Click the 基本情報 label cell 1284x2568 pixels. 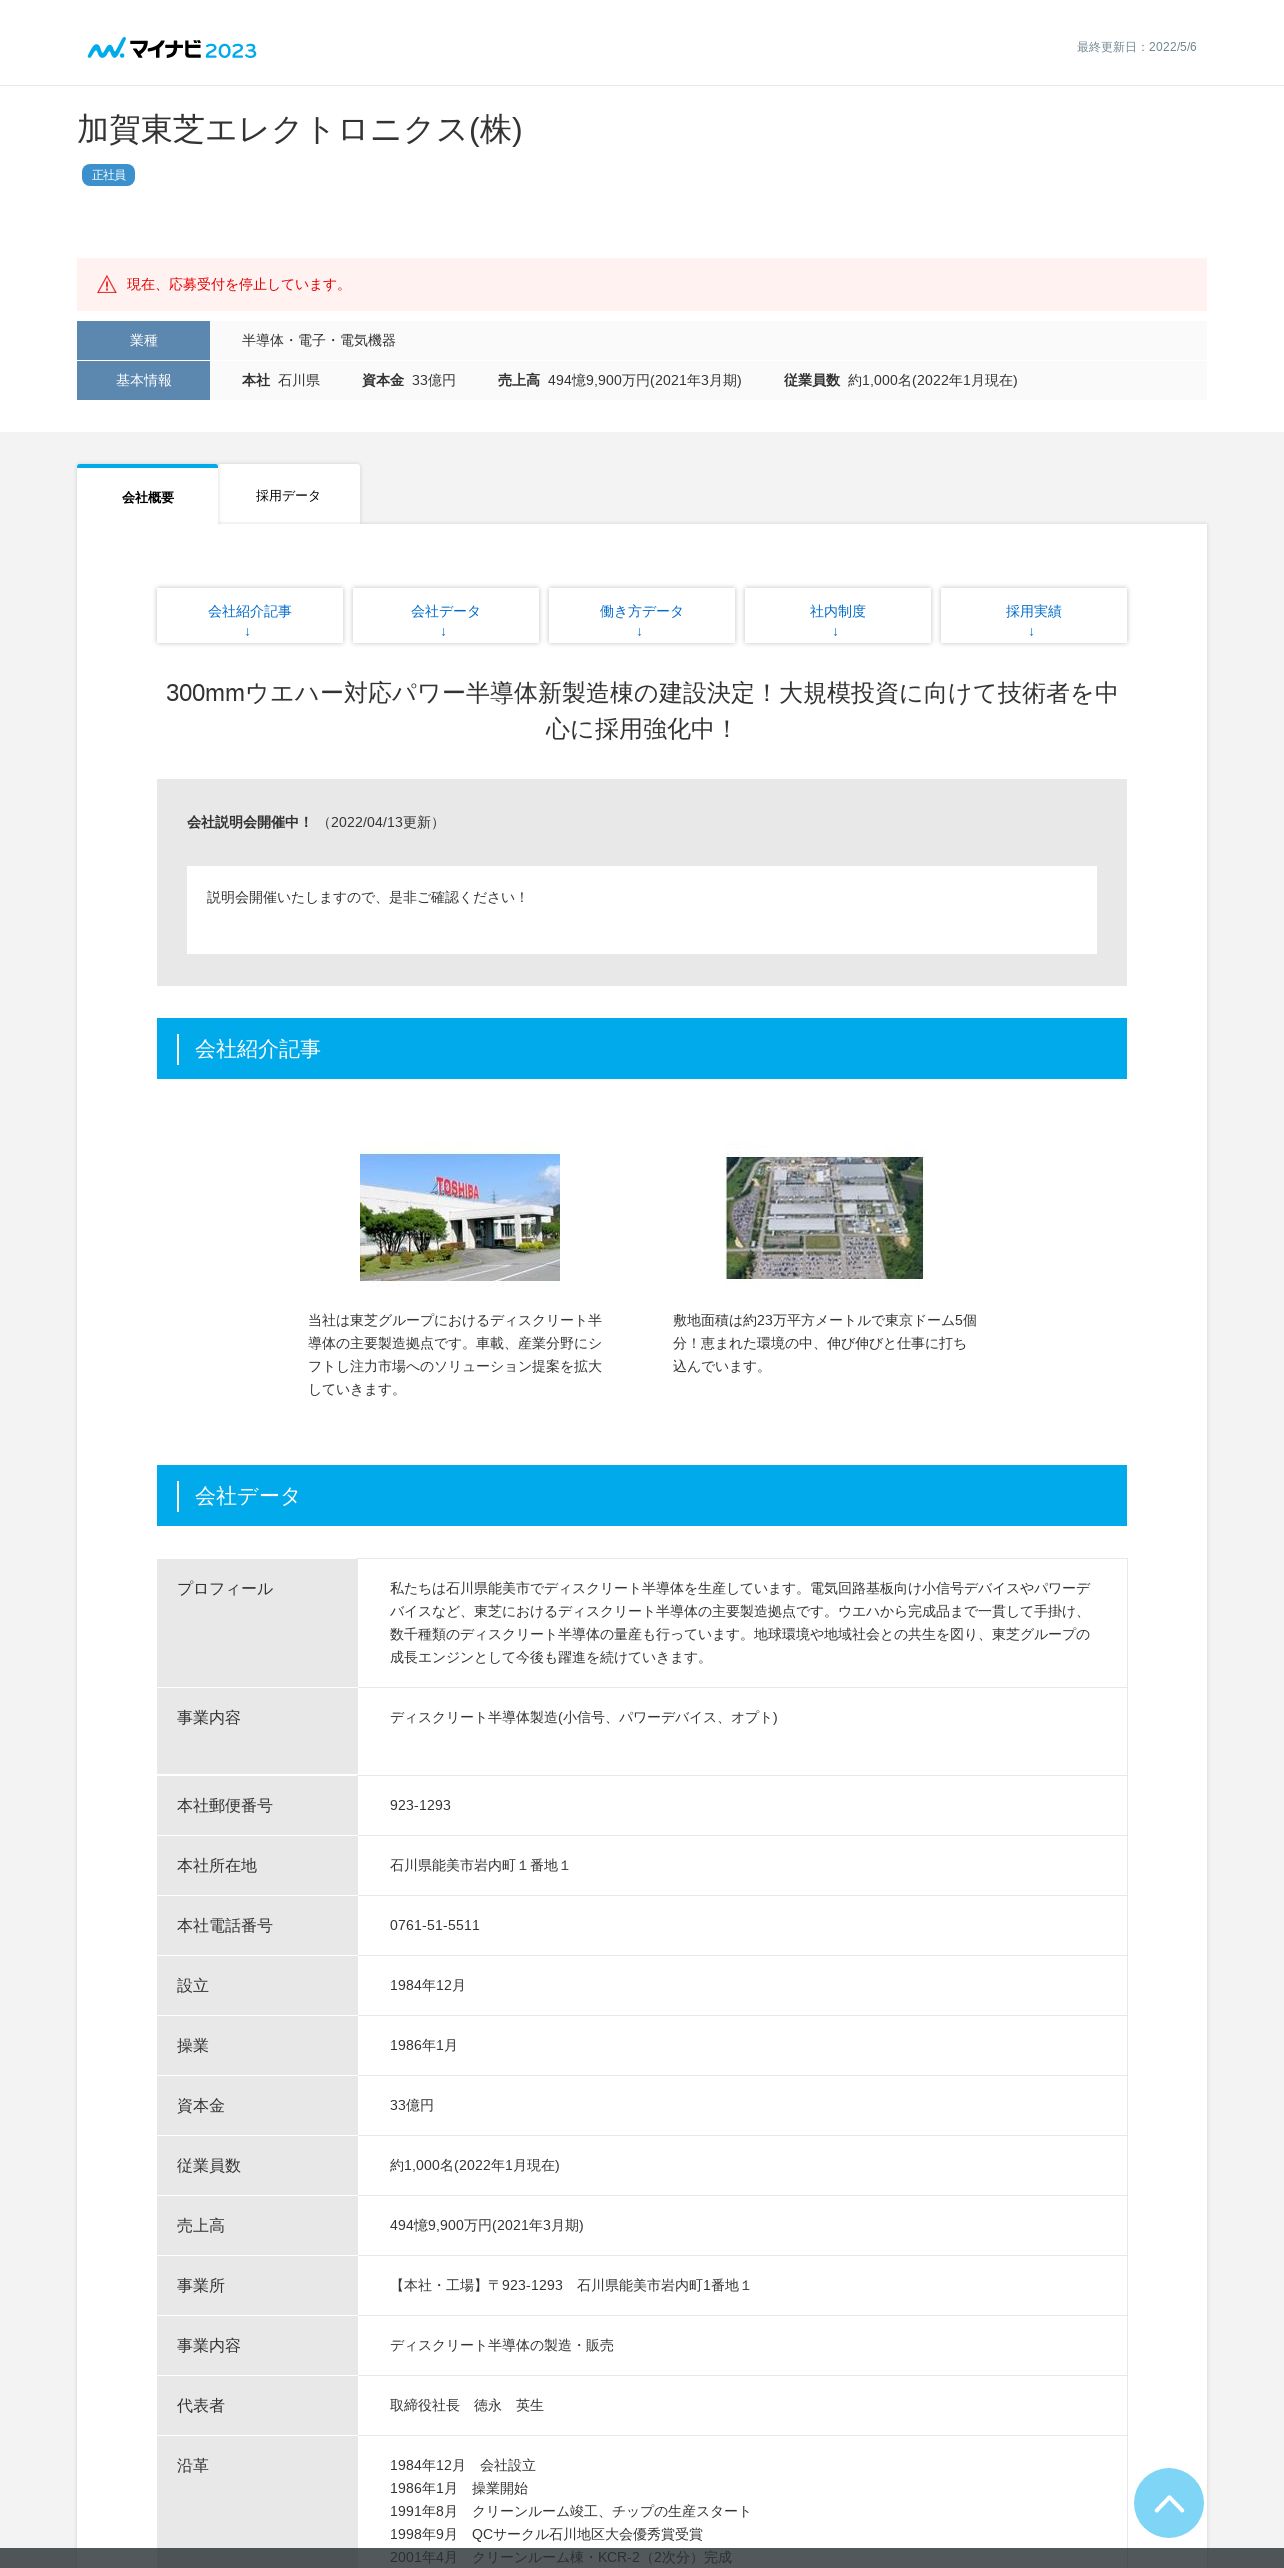[x=143, y=380]
